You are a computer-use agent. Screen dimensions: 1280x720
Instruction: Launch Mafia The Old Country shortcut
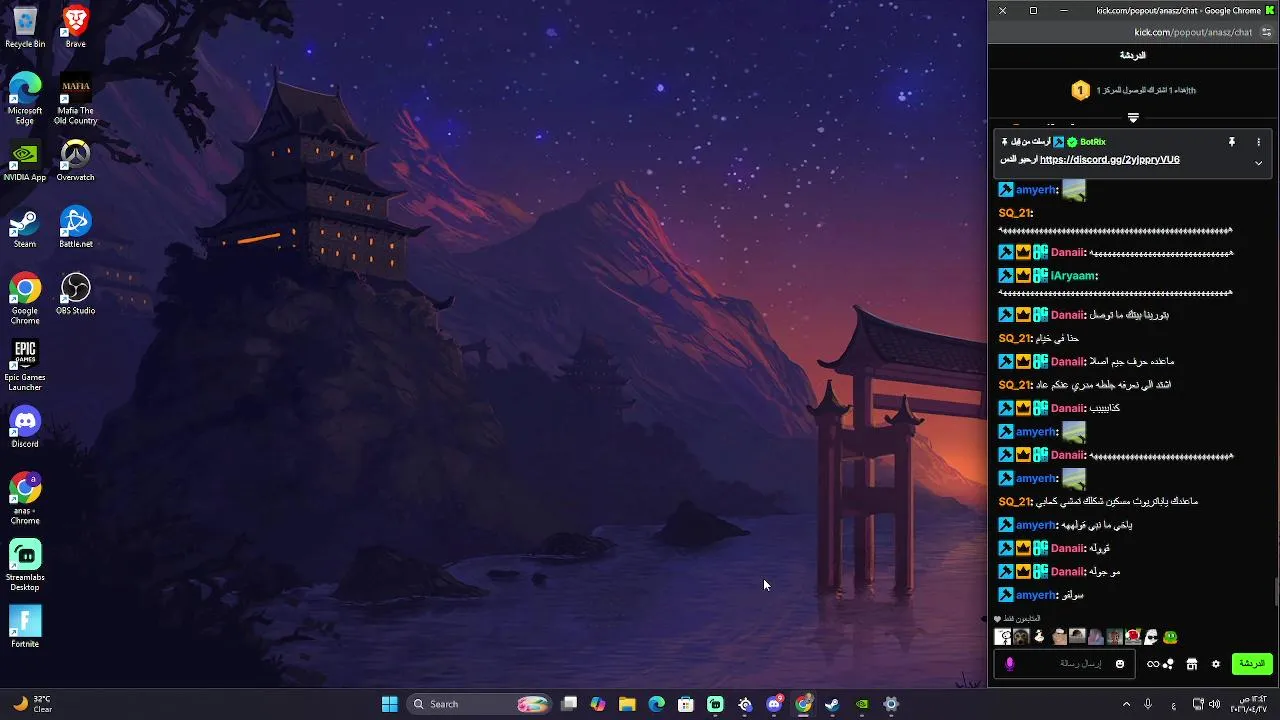click(x=75, y=98)
